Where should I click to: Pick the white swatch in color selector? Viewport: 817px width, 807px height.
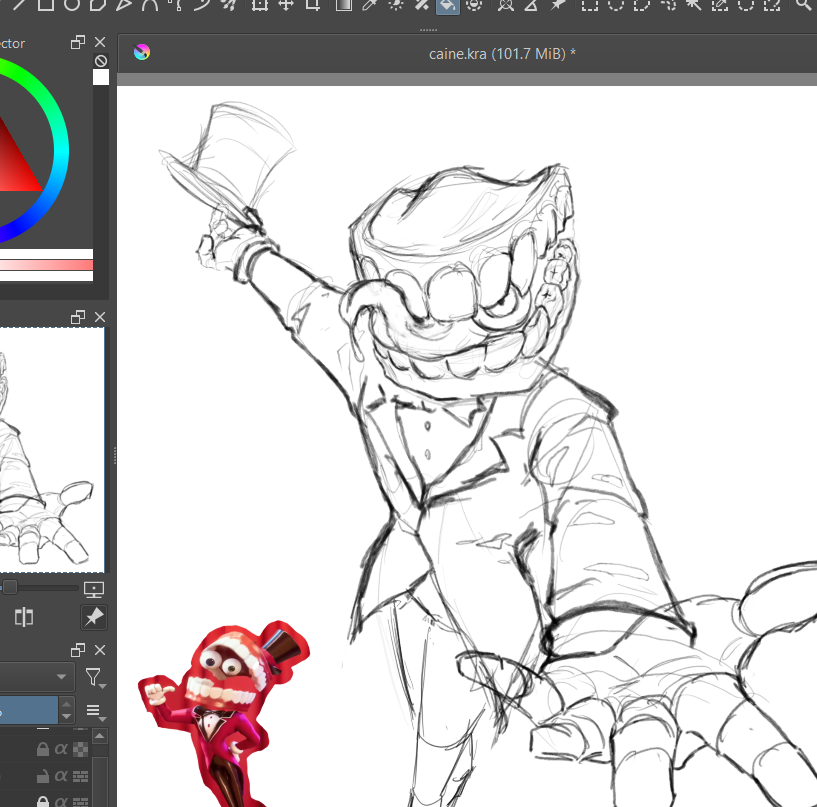click(x=101, y=77)
